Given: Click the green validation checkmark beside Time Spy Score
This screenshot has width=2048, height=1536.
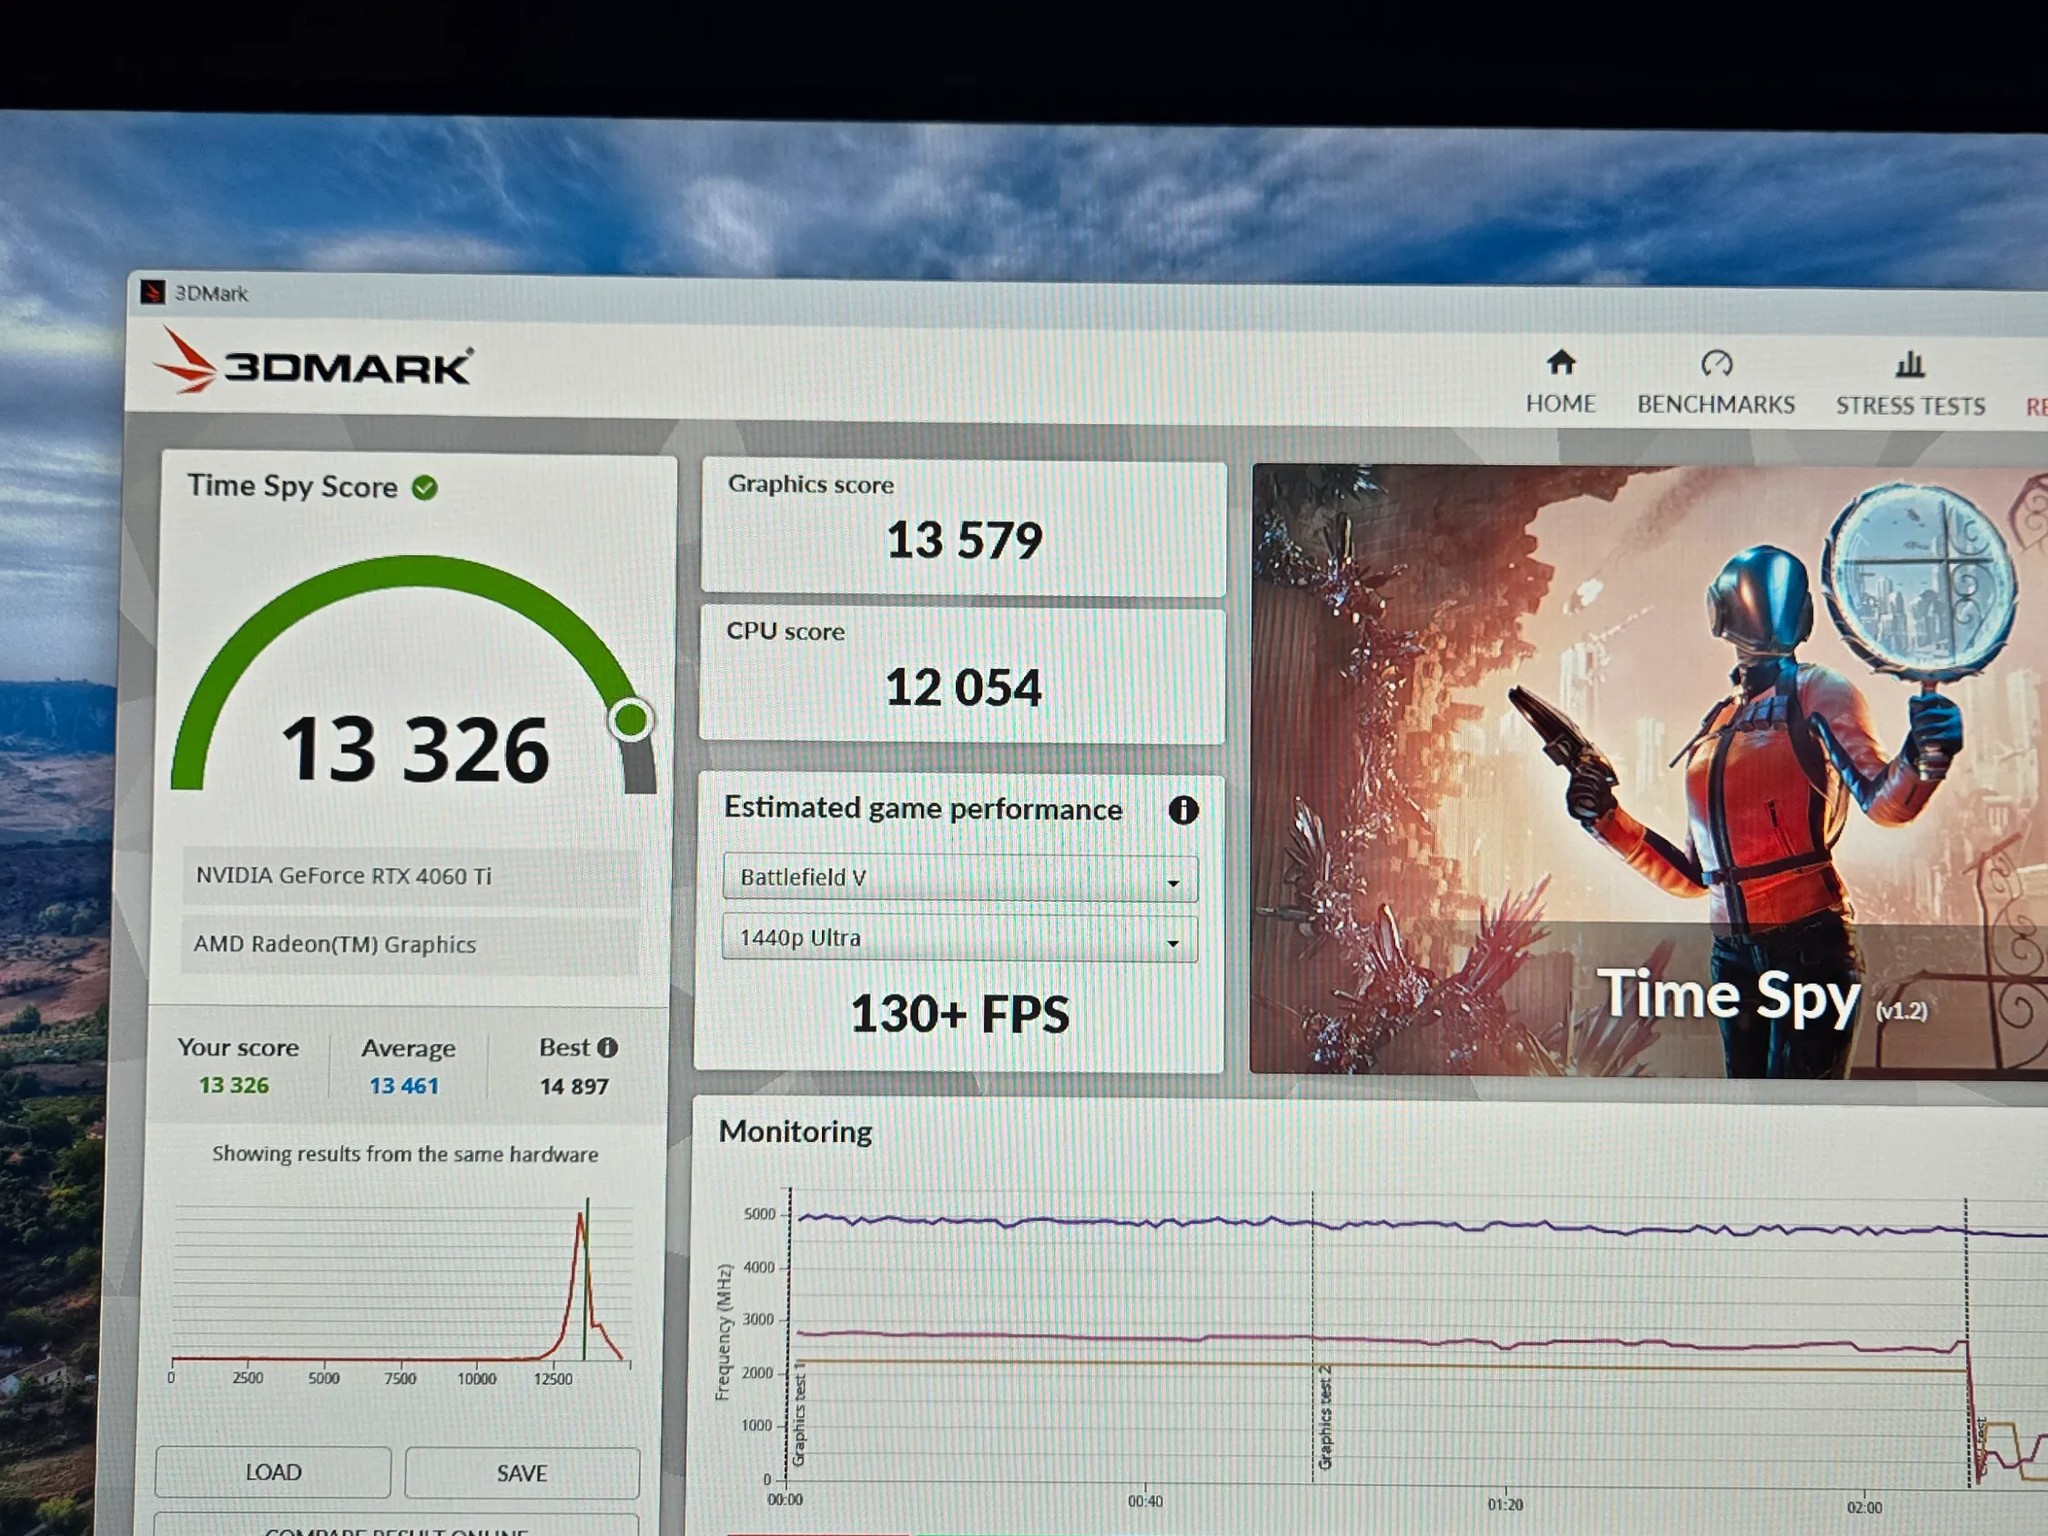Looking at the screenshot, I should 425,488.
